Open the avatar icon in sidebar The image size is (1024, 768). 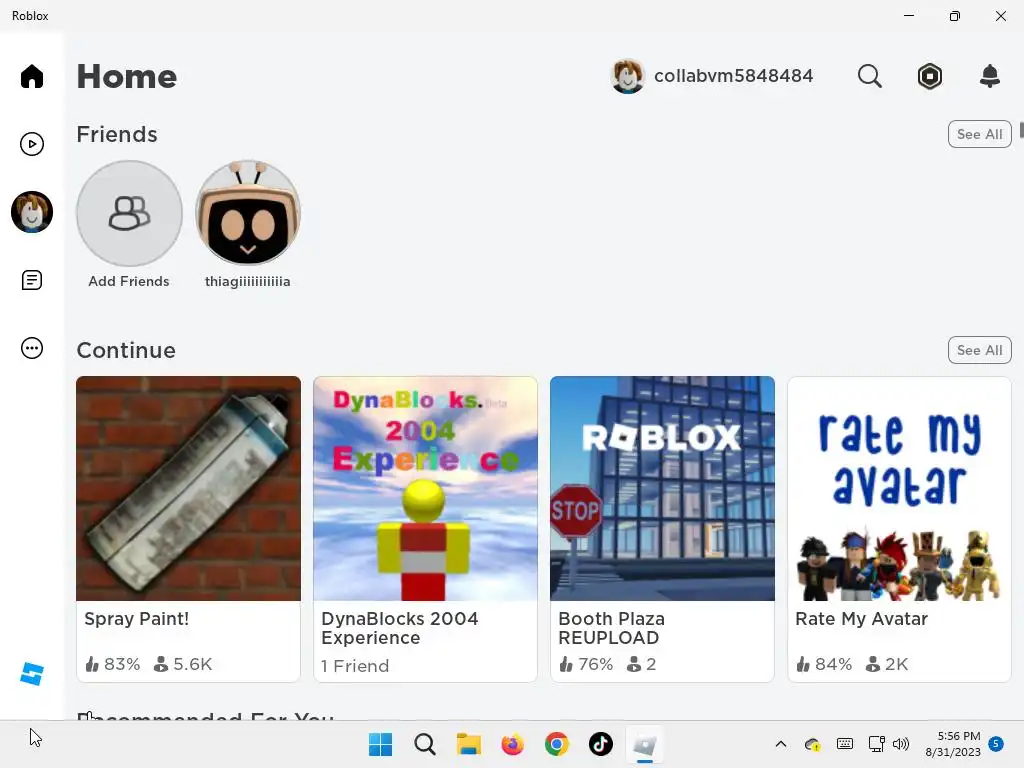coord(31,212)
